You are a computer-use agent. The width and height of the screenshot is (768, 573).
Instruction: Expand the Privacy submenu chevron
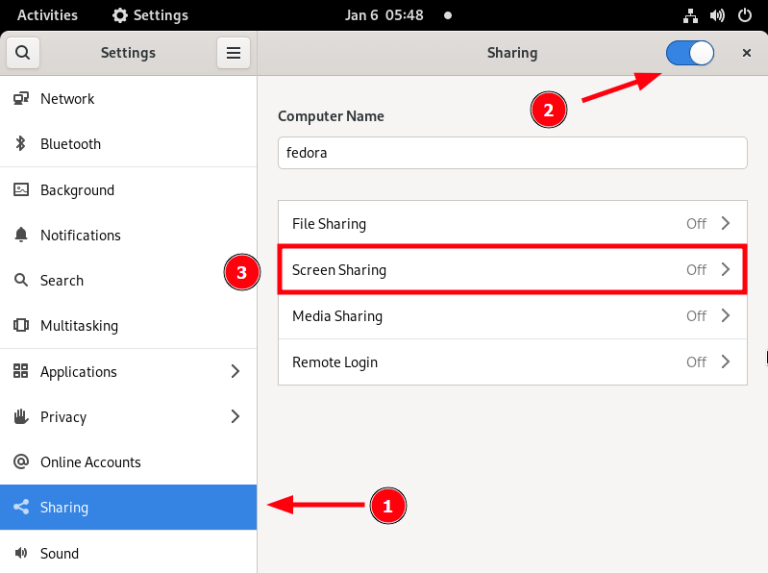[235, 416]
